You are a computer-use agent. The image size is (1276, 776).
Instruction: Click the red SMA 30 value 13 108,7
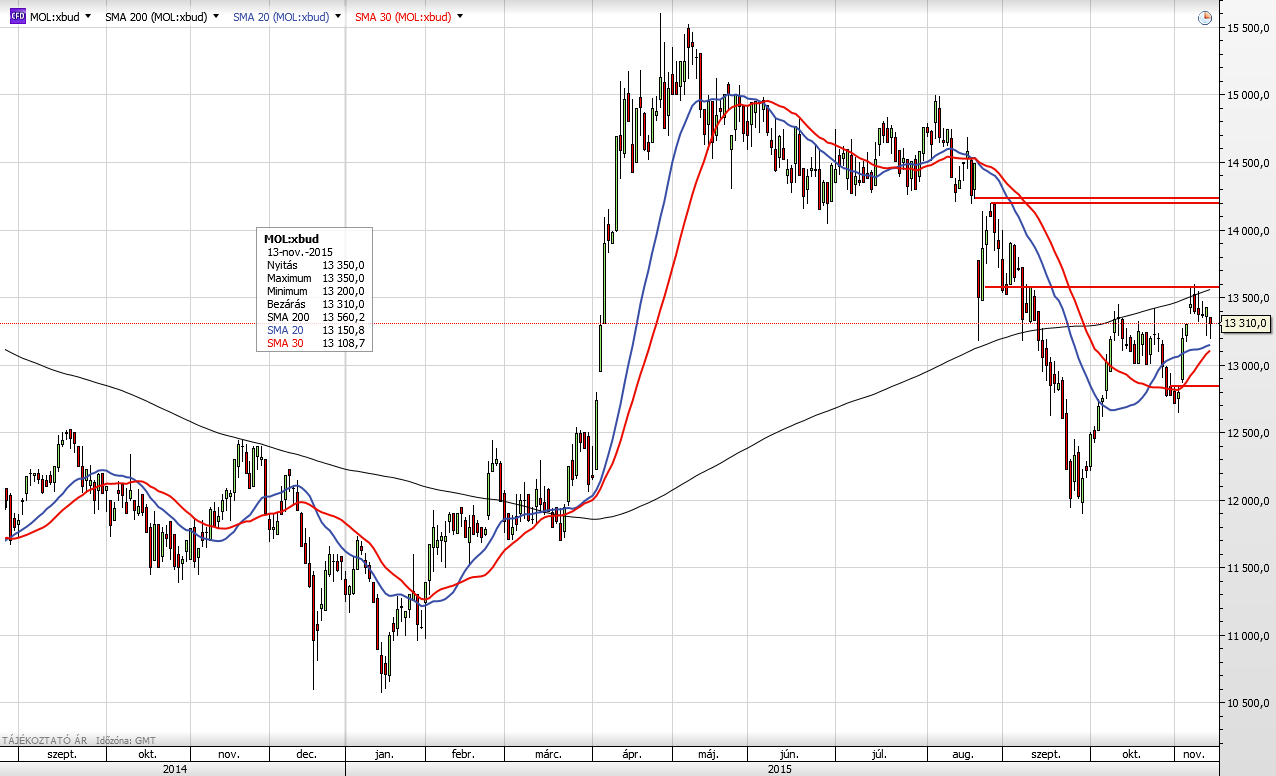(x=343, y=343)
